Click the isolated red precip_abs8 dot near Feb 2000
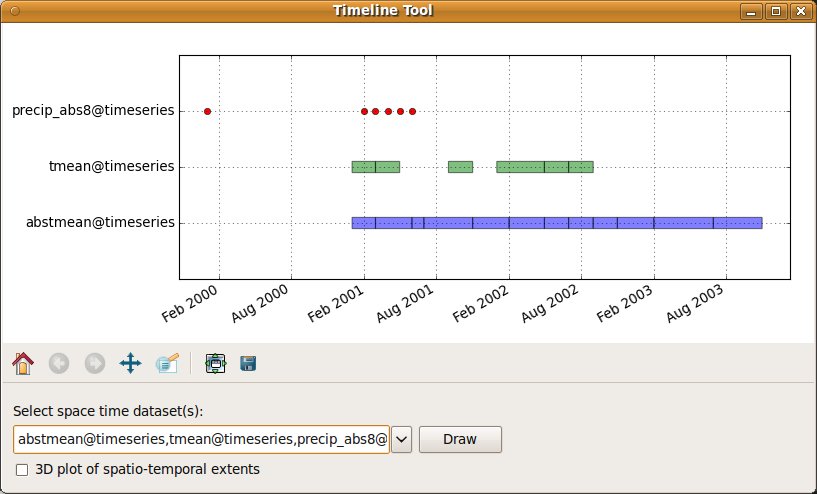The image size is (817, 494). tap(207, 111)
